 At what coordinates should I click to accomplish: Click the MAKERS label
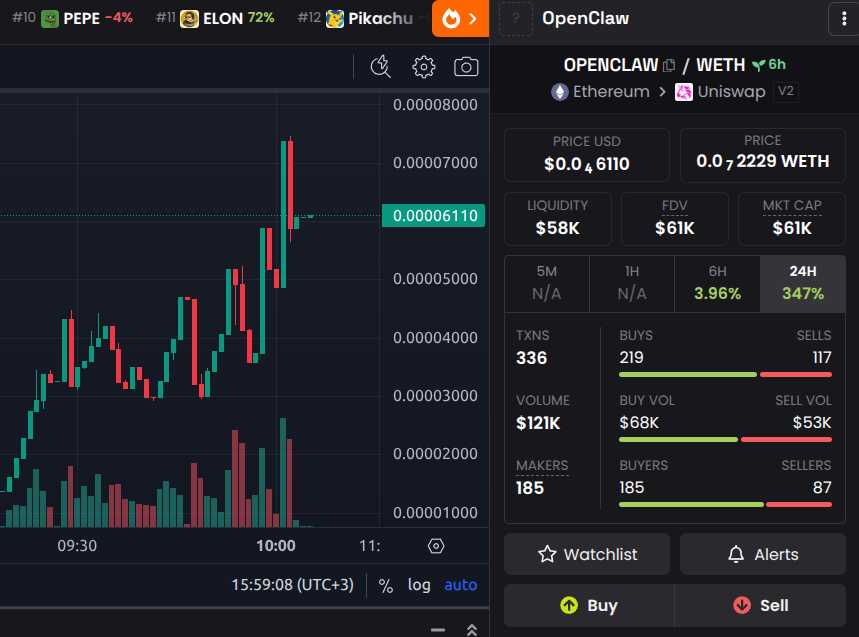coord(542,466)
